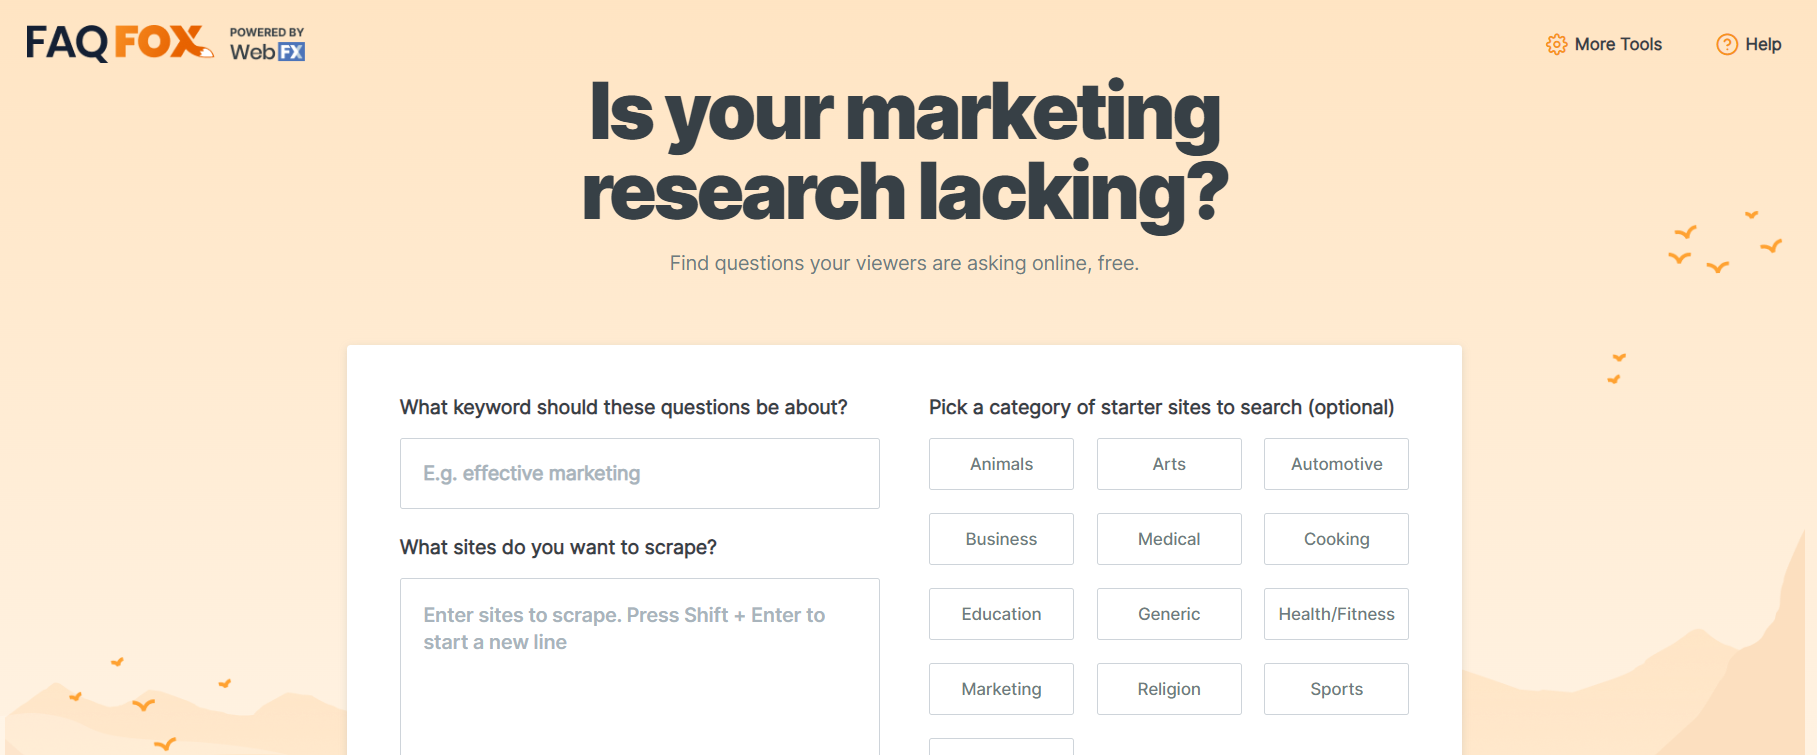Open the Help link
The image size is (1817, 755).
1762,44
